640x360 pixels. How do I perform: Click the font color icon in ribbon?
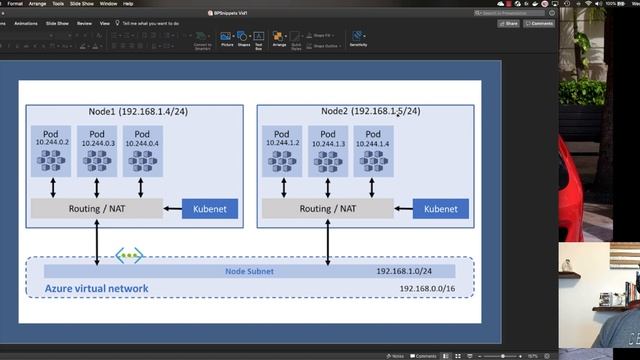click(96, 47)
